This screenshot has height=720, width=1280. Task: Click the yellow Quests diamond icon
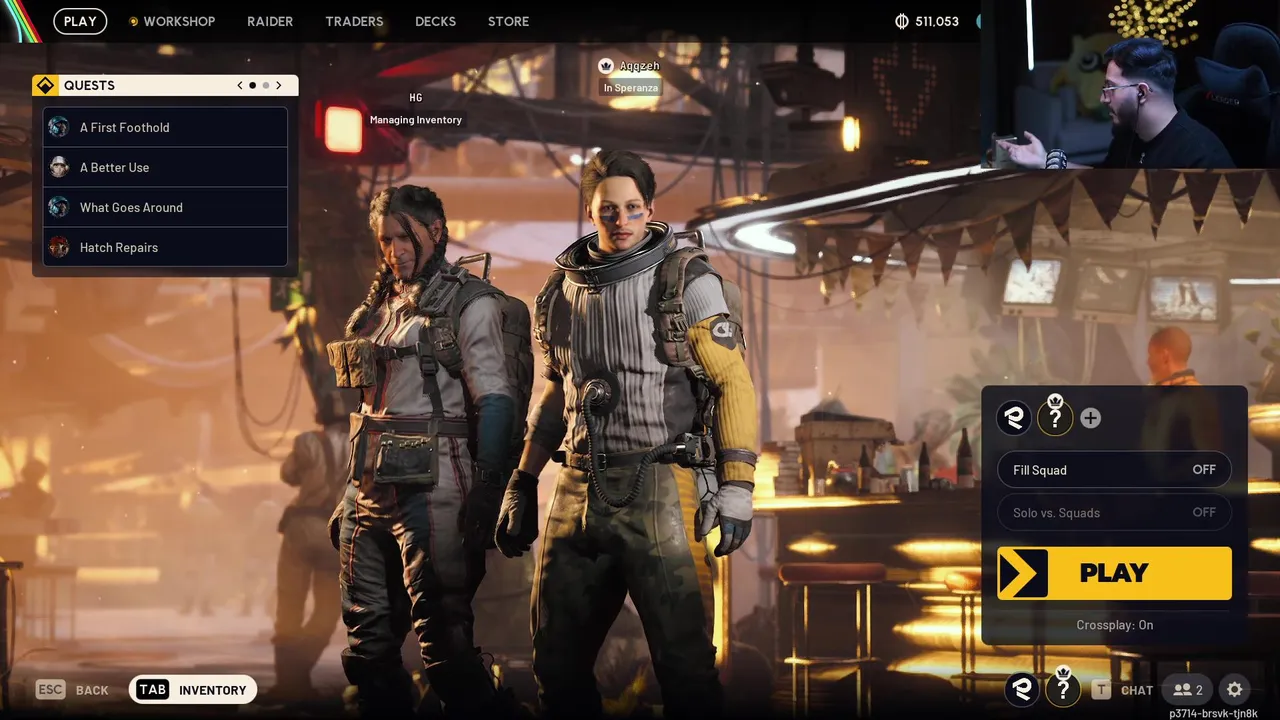click(45, 85)
